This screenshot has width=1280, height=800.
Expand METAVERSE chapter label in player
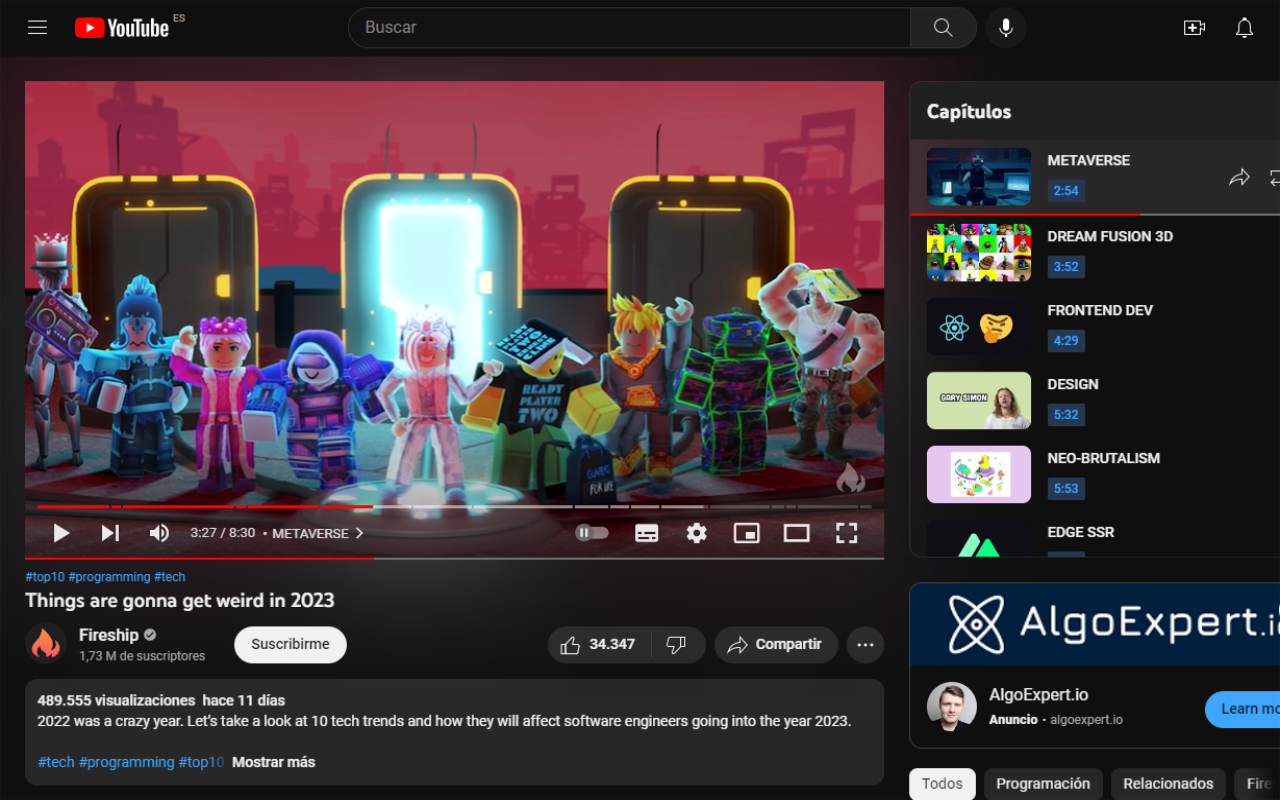click(318, 533)
